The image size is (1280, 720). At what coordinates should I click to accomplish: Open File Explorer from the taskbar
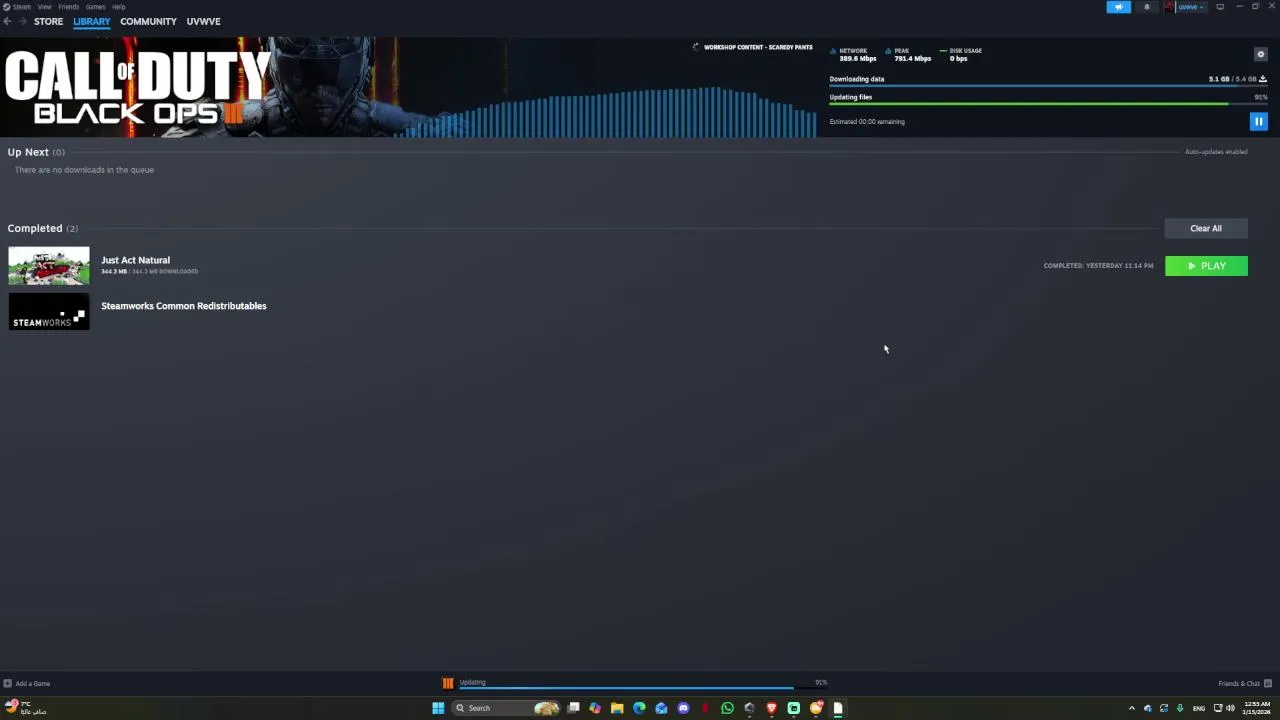(x=617, y=708)
